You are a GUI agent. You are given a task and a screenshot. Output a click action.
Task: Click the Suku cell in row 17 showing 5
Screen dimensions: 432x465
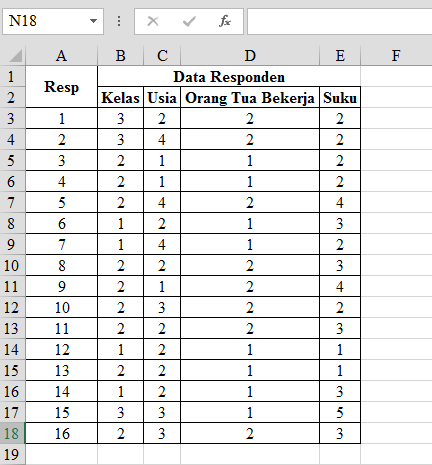coord(340,412)
